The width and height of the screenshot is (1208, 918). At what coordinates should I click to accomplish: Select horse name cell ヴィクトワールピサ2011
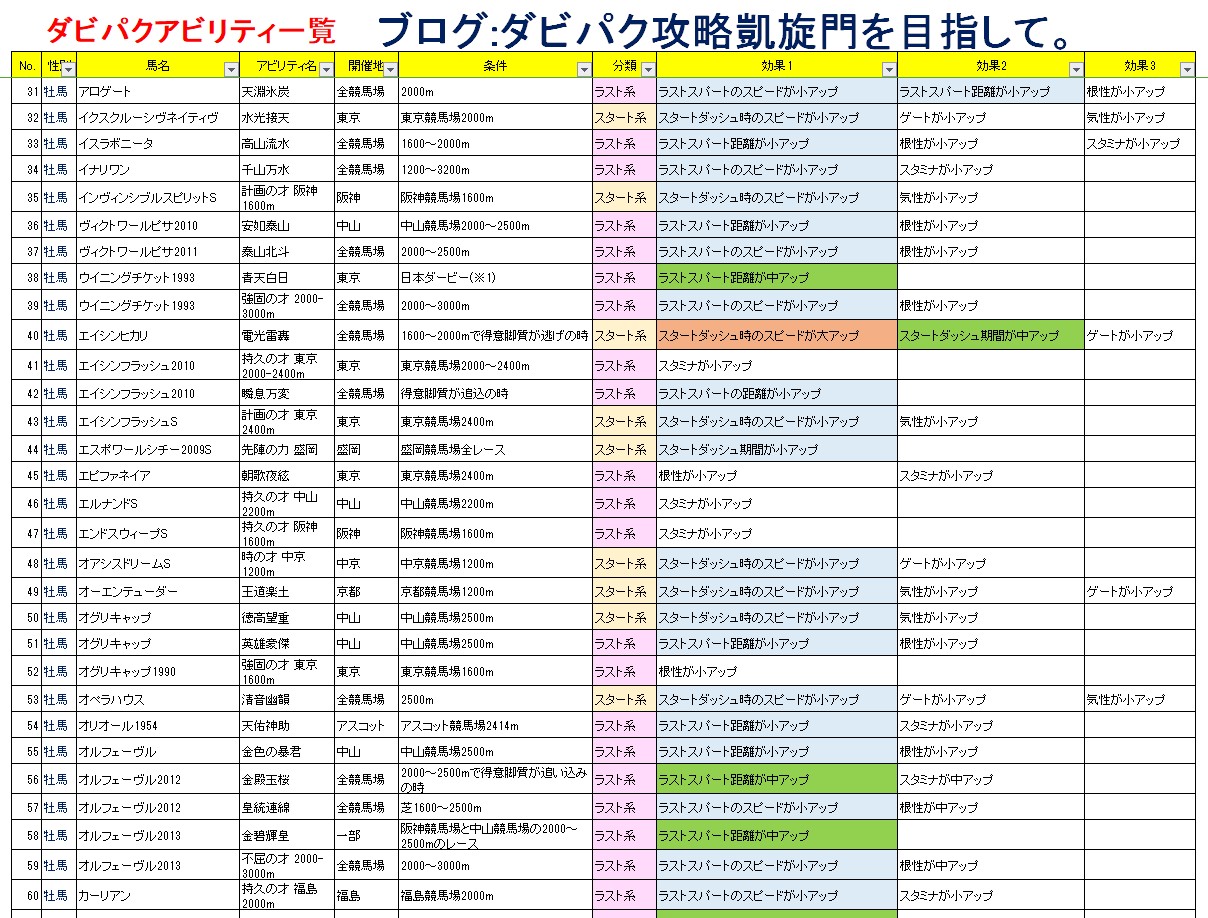158,251
